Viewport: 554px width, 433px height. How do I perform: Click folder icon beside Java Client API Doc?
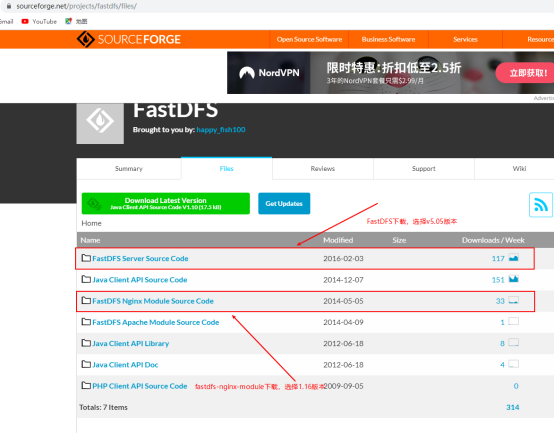[x=86, y=364]
